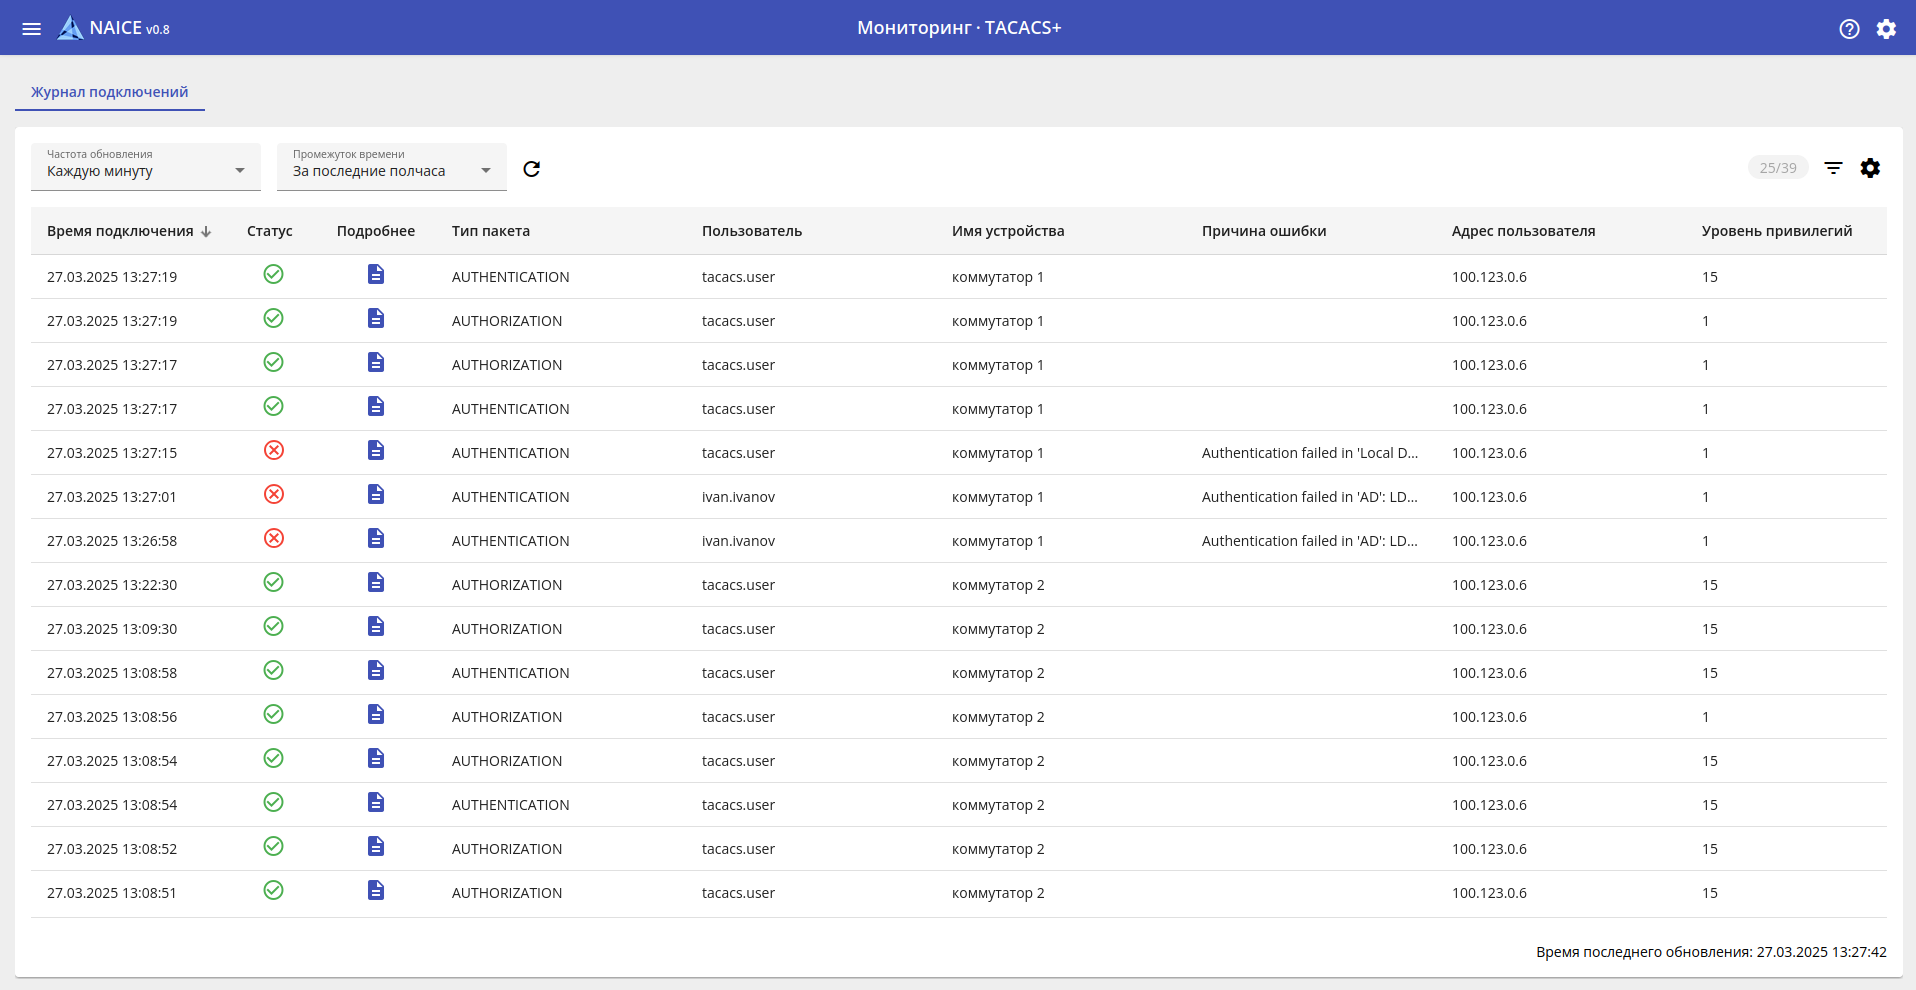1916x990 pixels.
Task: Expand the 'Промежуток времени' dropdown
Action: point(392,167)
